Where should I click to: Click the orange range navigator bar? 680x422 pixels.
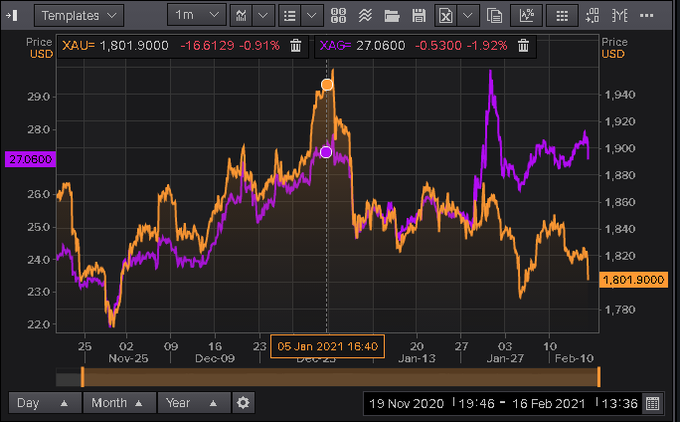pos(340,376)
